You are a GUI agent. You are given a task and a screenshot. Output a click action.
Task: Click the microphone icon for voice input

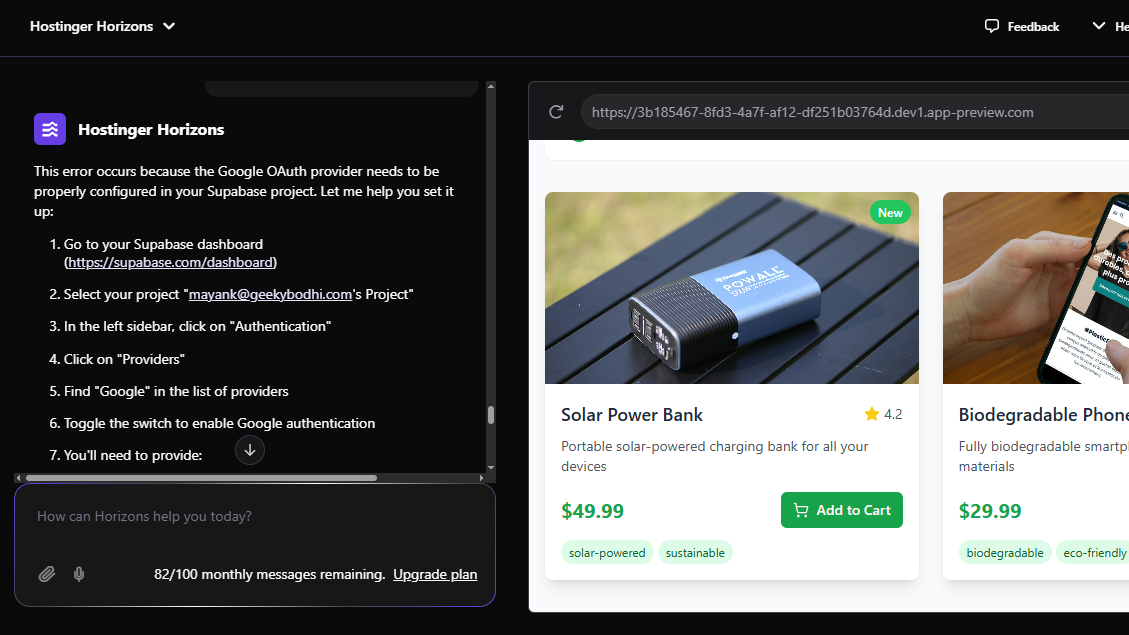pos(79,574)
